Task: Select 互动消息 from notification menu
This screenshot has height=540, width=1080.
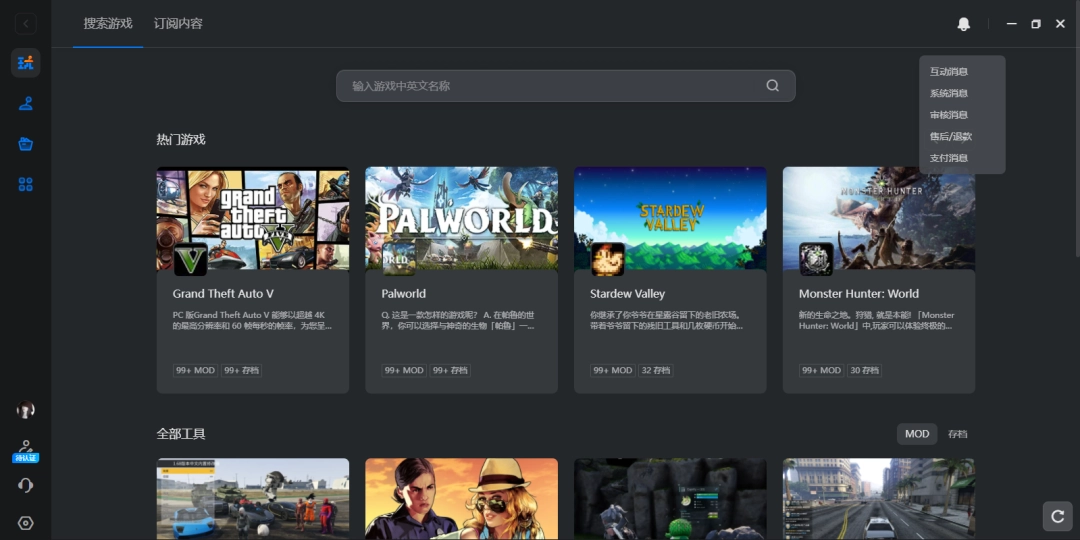Action: coord(948,72)
